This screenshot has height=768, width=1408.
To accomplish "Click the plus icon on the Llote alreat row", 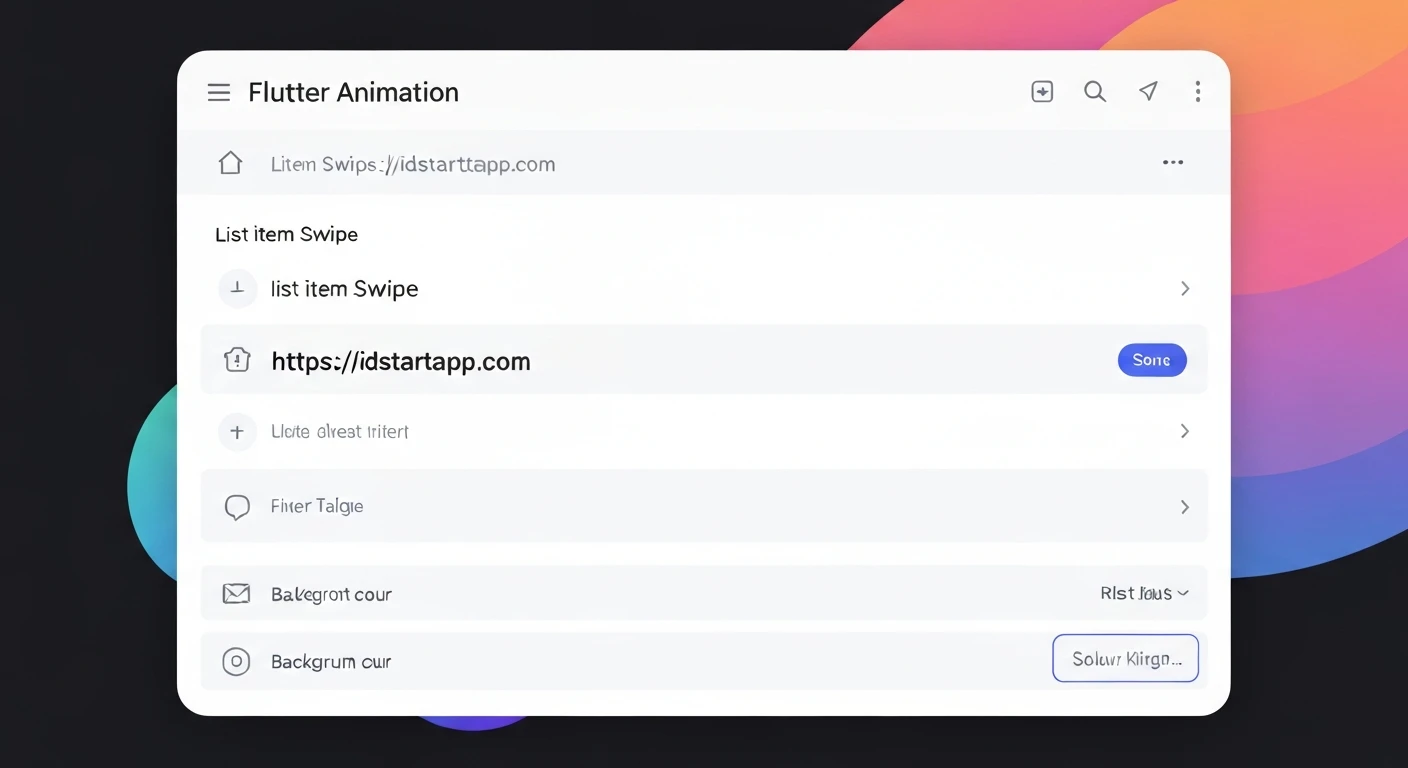I will 237,432.
